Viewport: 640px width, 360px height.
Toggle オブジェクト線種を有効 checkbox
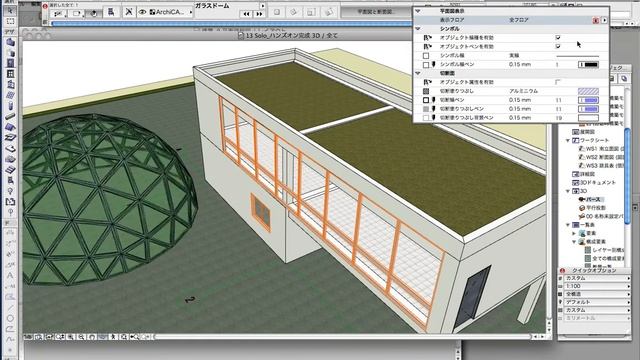click(558, 38)
